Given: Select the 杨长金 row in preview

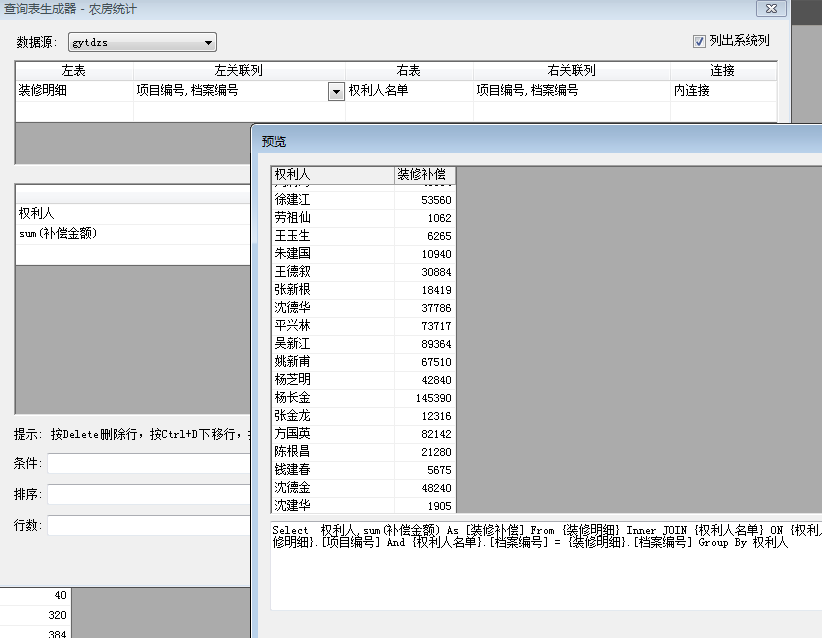Looking at the screenshot, I should coord(332,398).
